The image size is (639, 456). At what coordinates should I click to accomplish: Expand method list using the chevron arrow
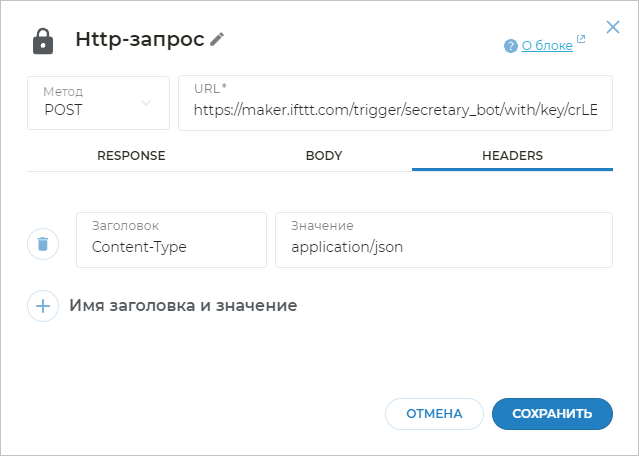pos(147,103)
